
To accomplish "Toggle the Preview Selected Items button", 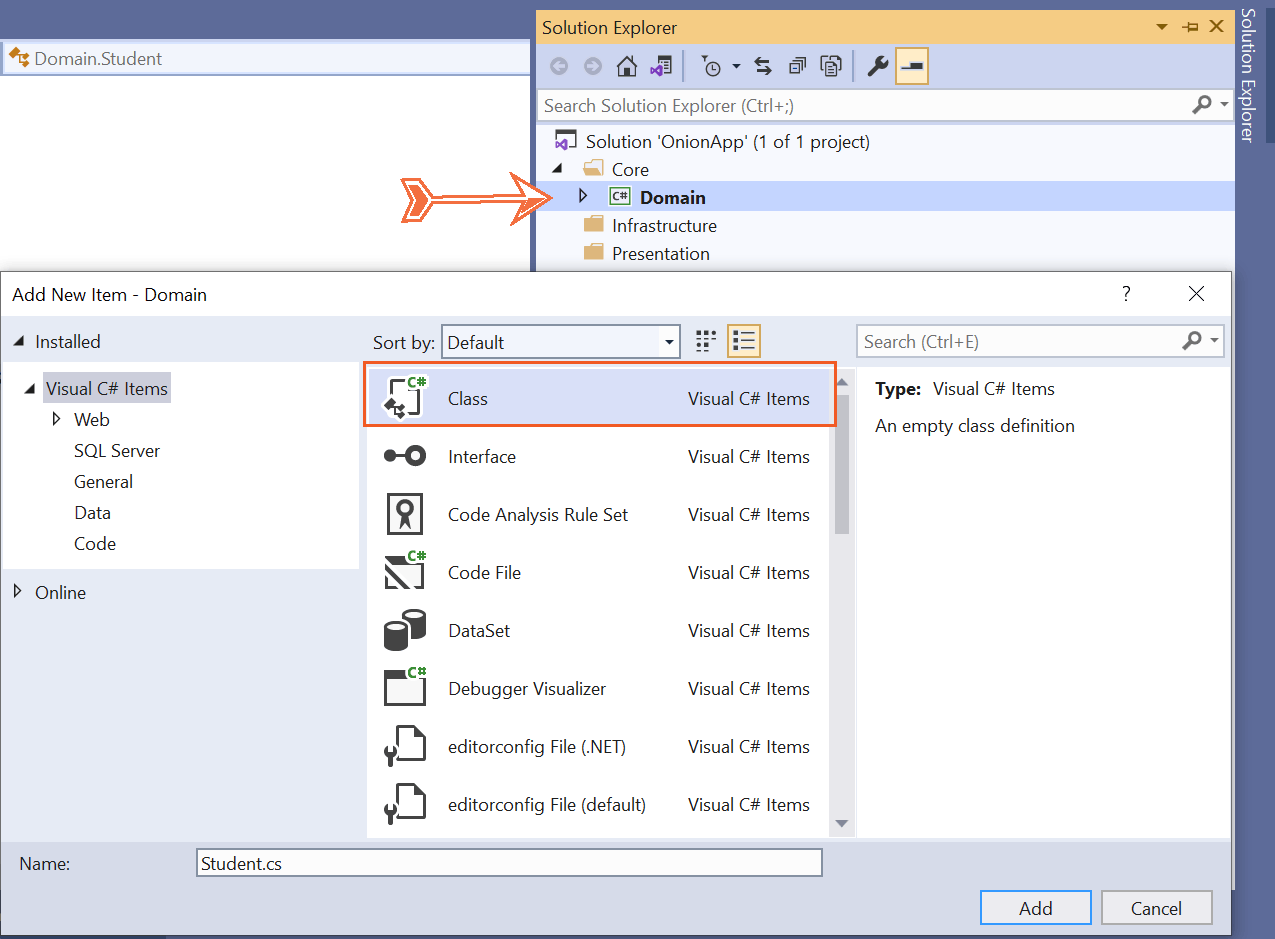I will (912, 67).
